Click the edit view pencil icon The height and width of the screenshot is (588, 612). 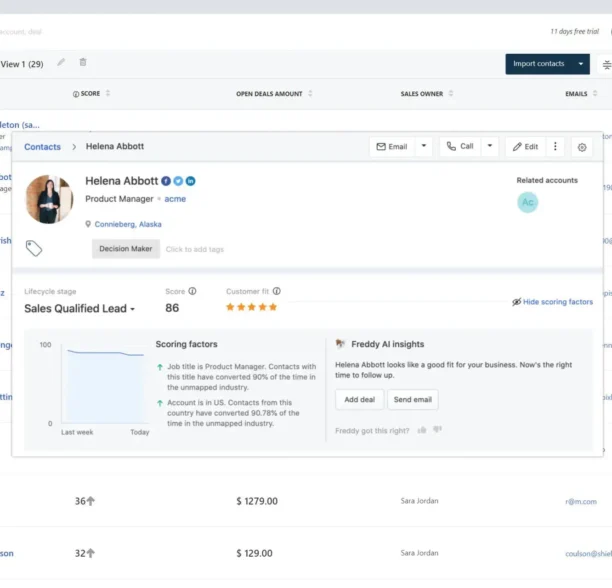(x=61, y=62)
